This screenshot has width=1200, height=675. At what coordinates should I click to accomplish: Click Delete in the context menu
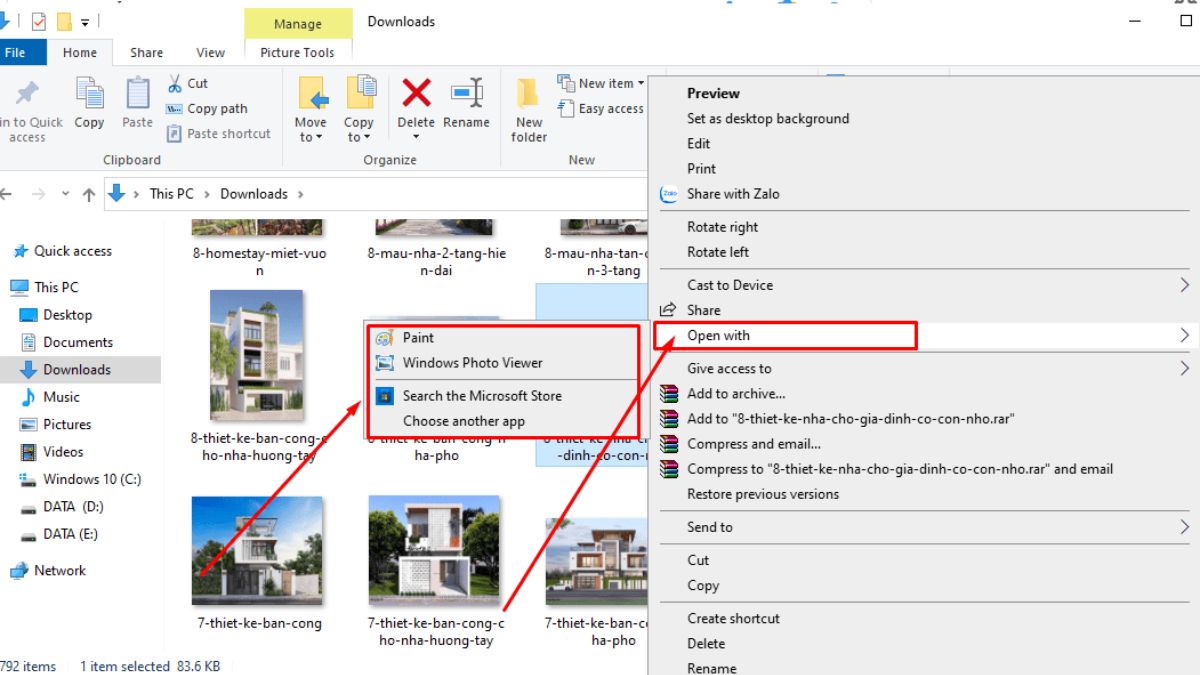pyautogui.click(x=706, y=644)
